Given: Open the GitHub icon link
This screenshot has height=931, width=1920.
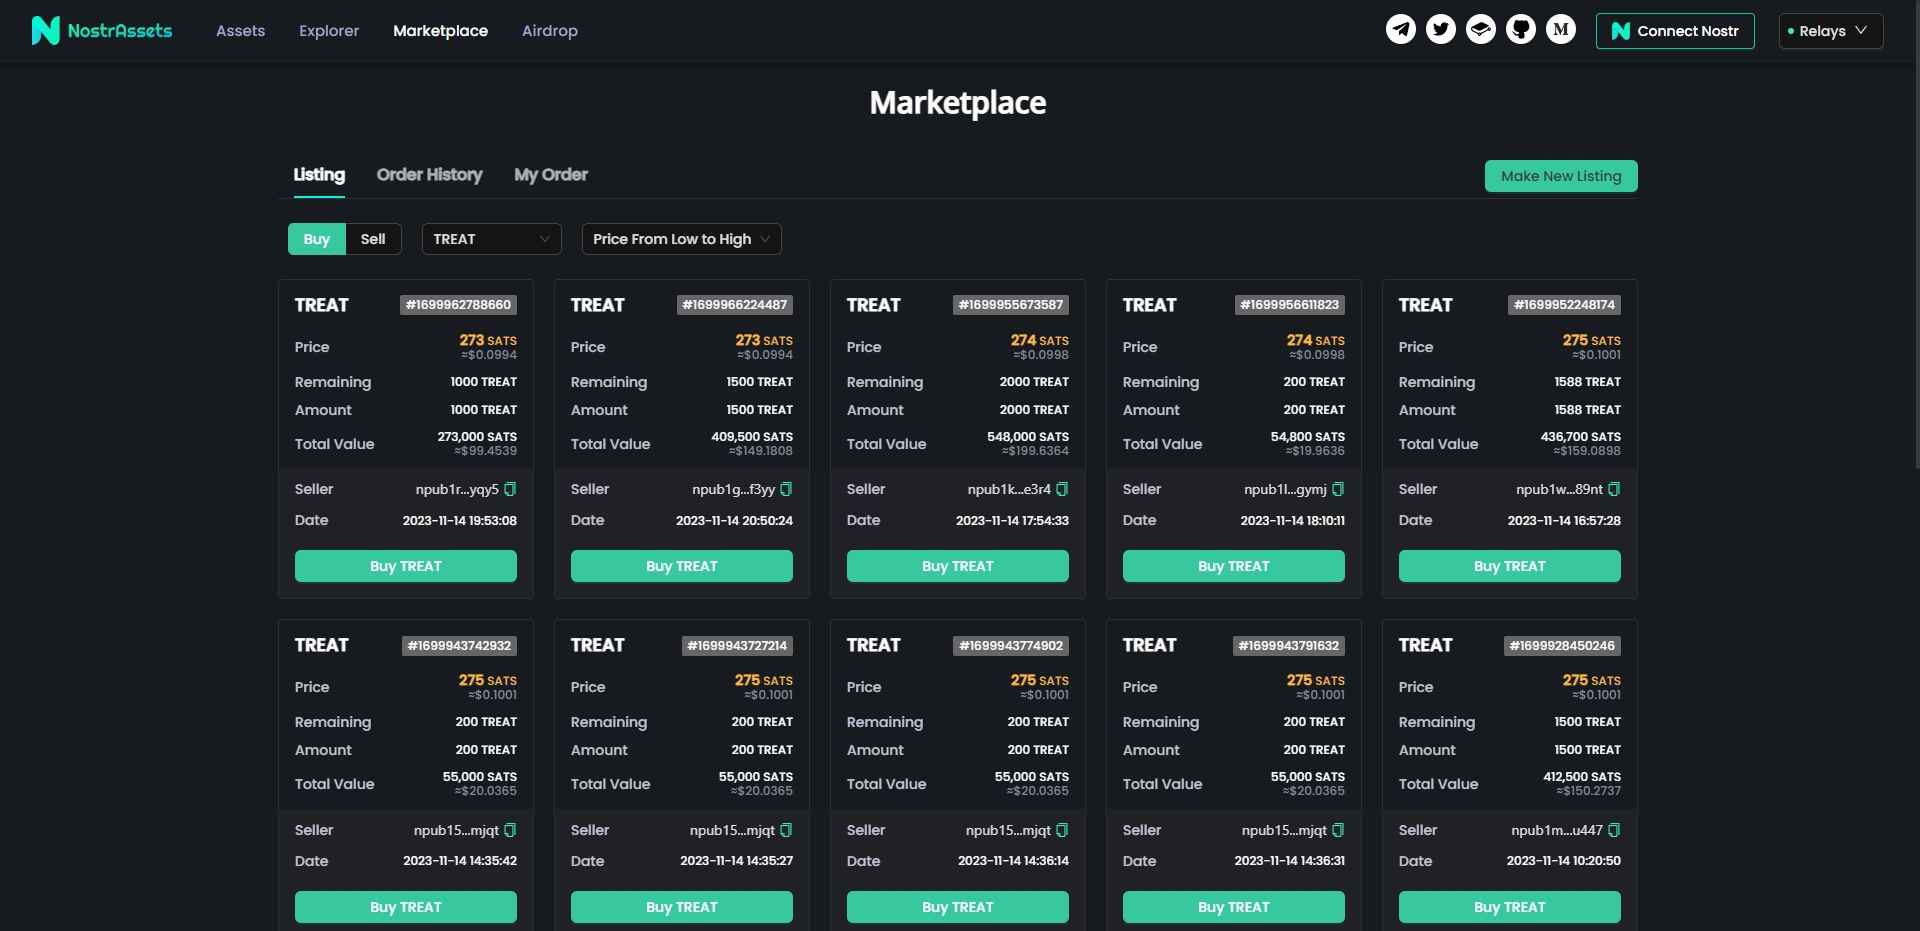Looking at the screenshot, I should 1520,30.
